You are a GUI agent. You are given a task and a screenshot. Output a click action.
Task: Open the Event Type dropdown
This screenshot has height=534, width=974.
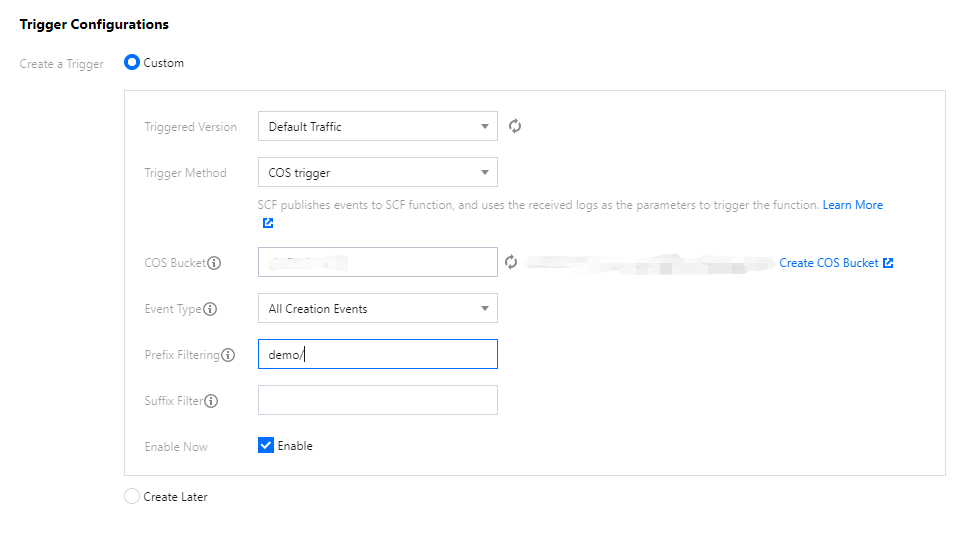click(377, 308)
